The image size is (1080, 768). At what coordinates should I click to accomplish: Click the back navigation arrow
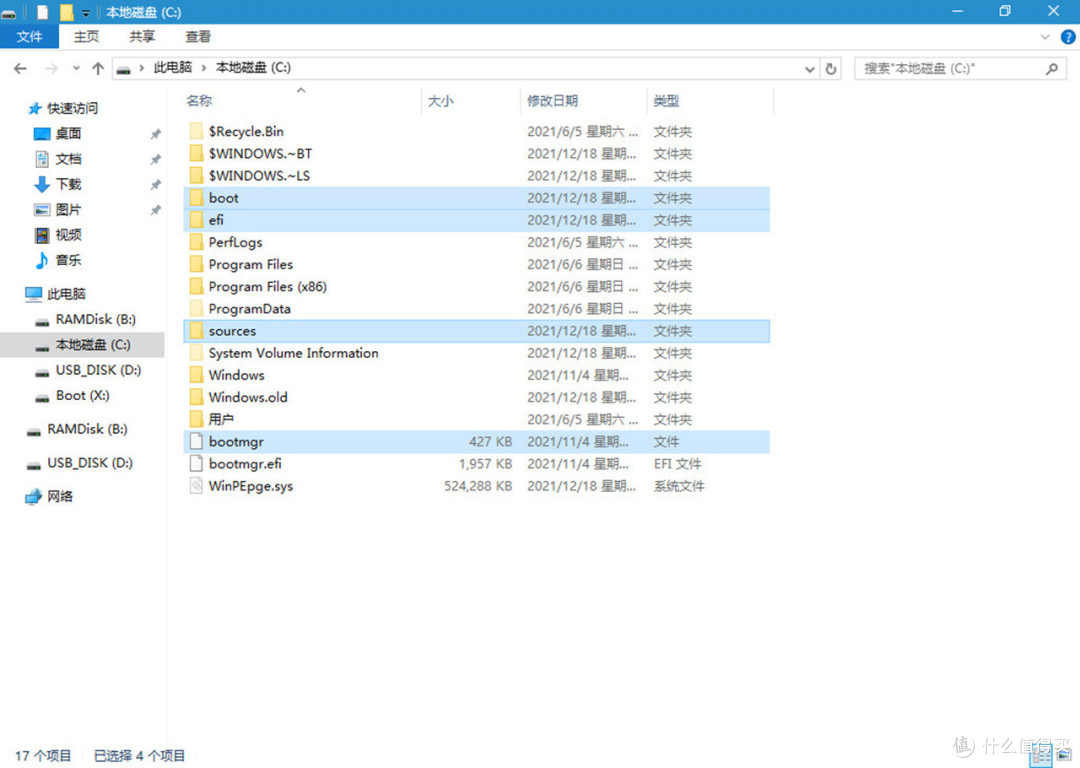20,68
